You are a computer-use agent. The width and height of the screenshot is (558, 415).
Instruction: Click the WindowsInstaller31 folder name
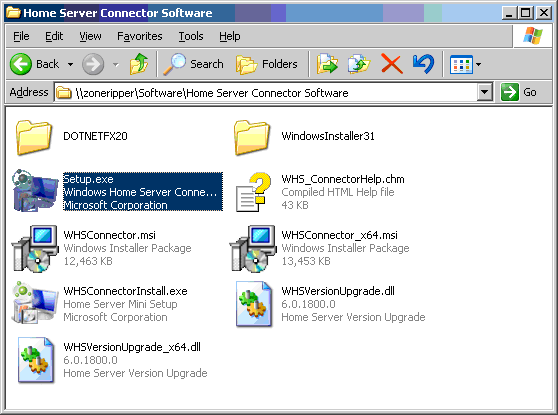point(328,136)
